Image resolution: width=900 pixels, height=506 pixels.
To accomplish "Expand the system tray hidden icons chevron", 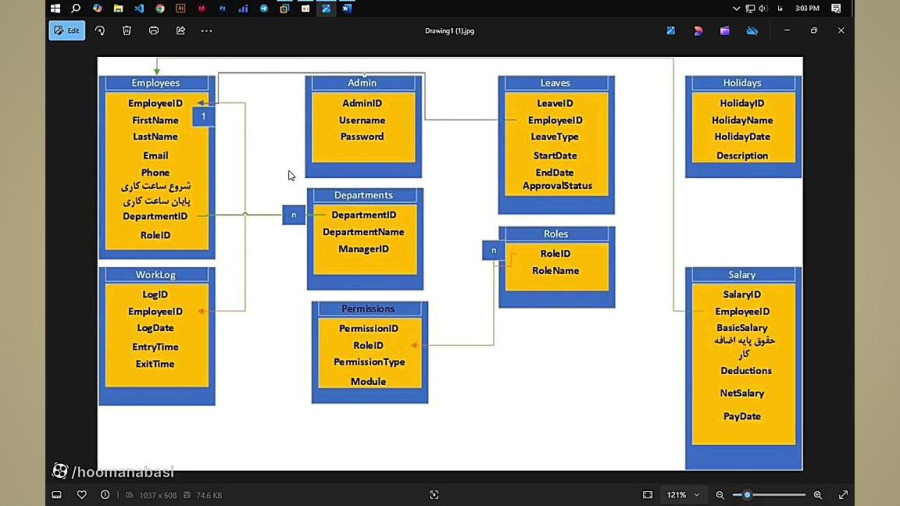I will 736,8.
